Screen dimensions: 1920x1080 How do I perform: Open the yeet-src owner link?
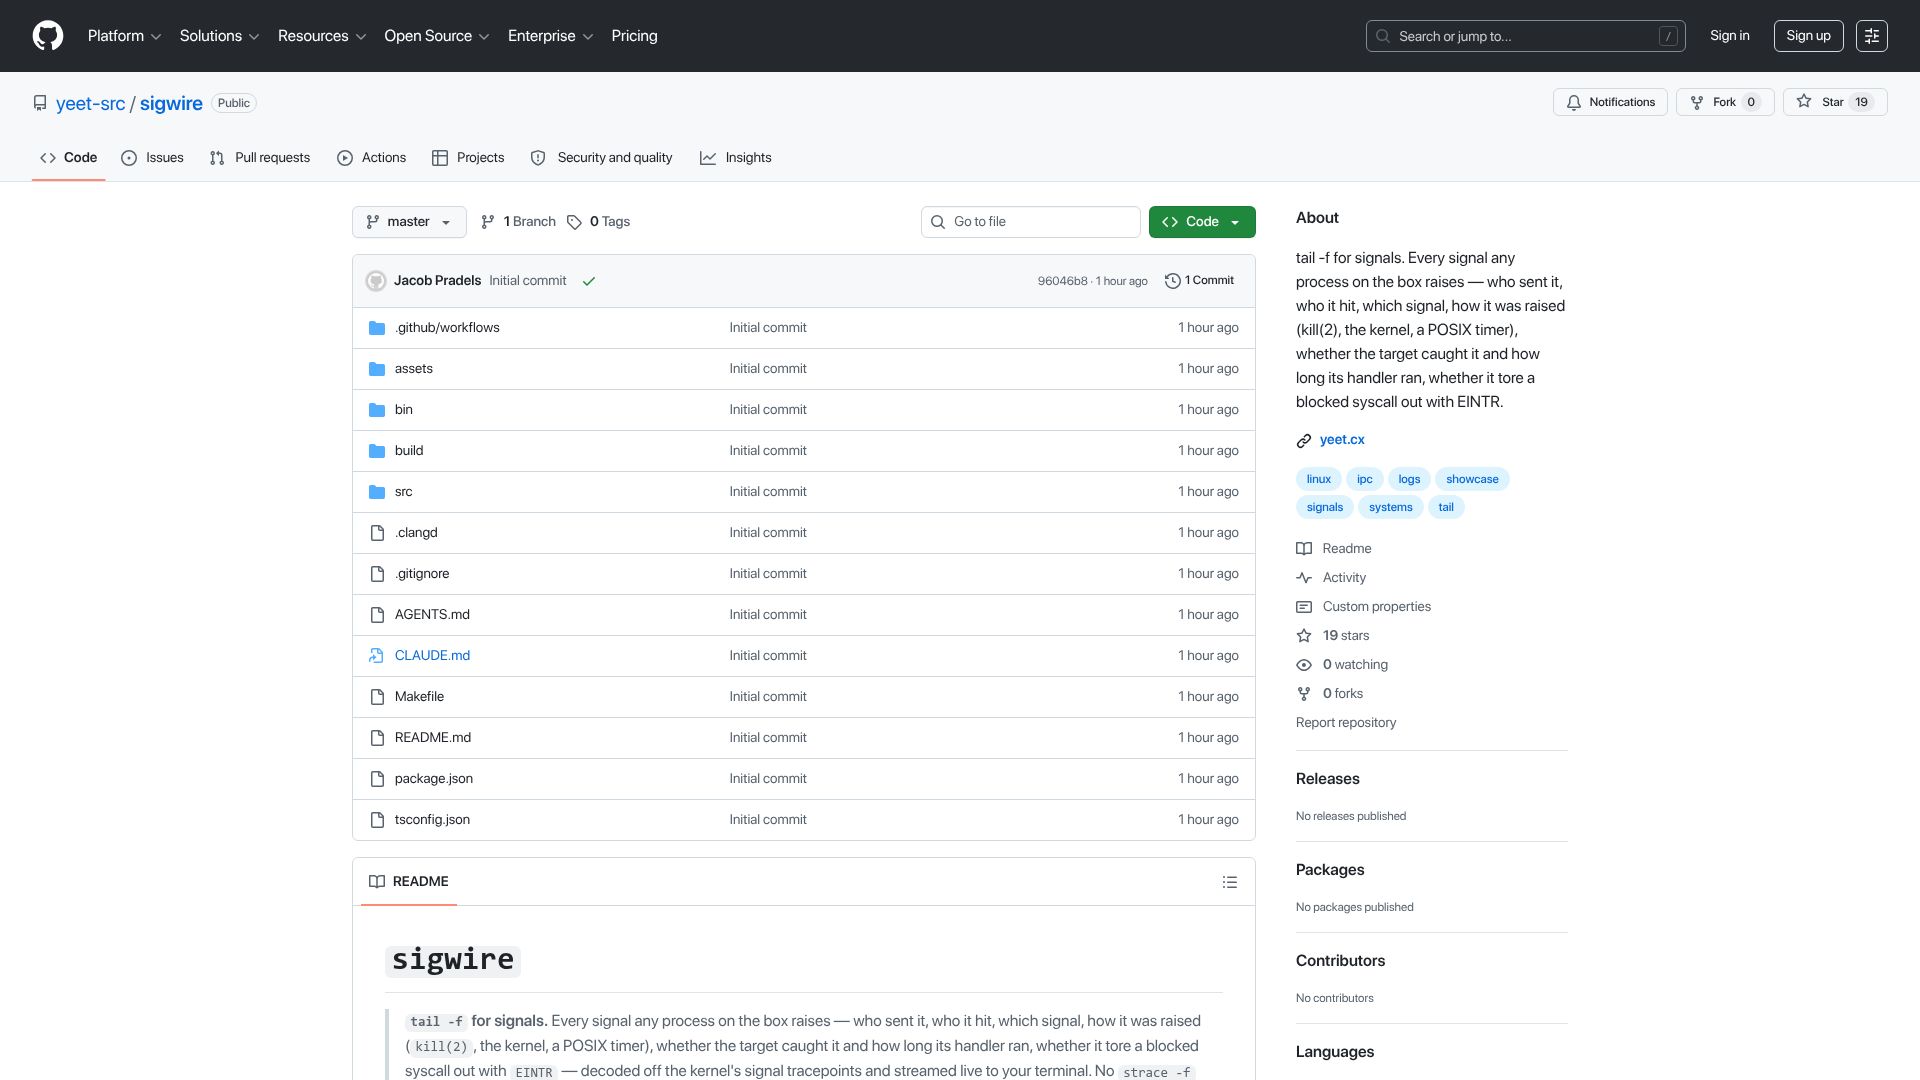coord(91,104)
